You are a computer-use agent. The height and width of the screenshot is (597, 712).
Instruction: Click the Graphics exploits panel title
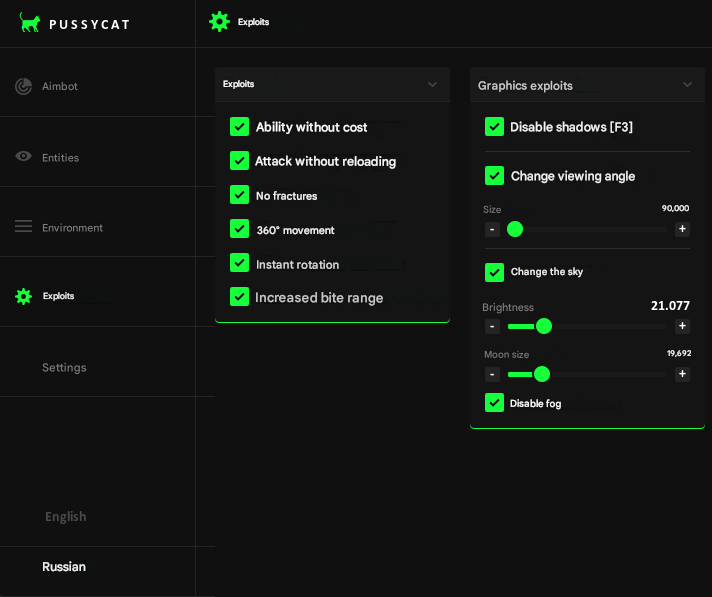click(525, 86)
